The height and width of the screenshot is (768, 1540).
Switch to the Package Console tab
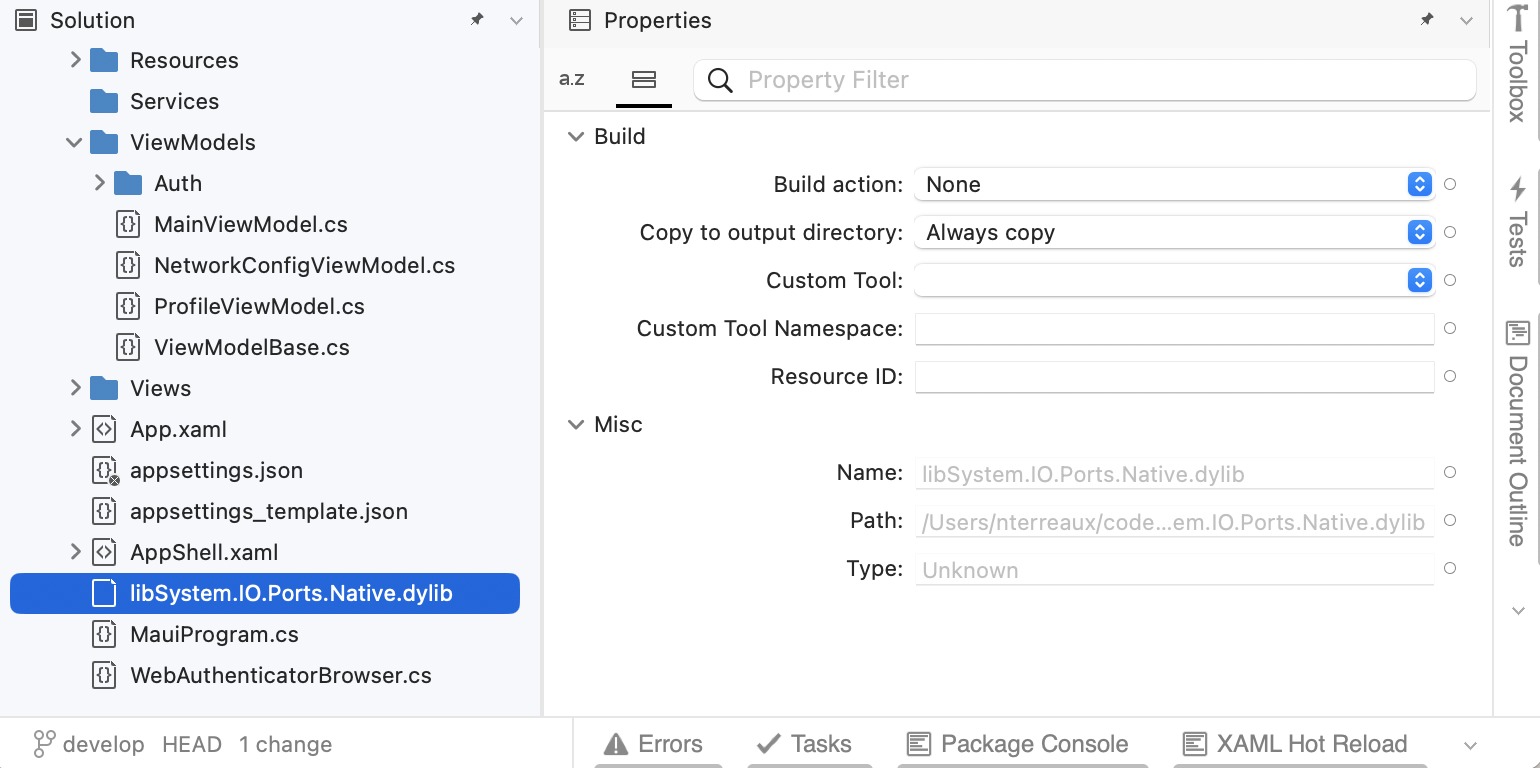(1019, 744)
